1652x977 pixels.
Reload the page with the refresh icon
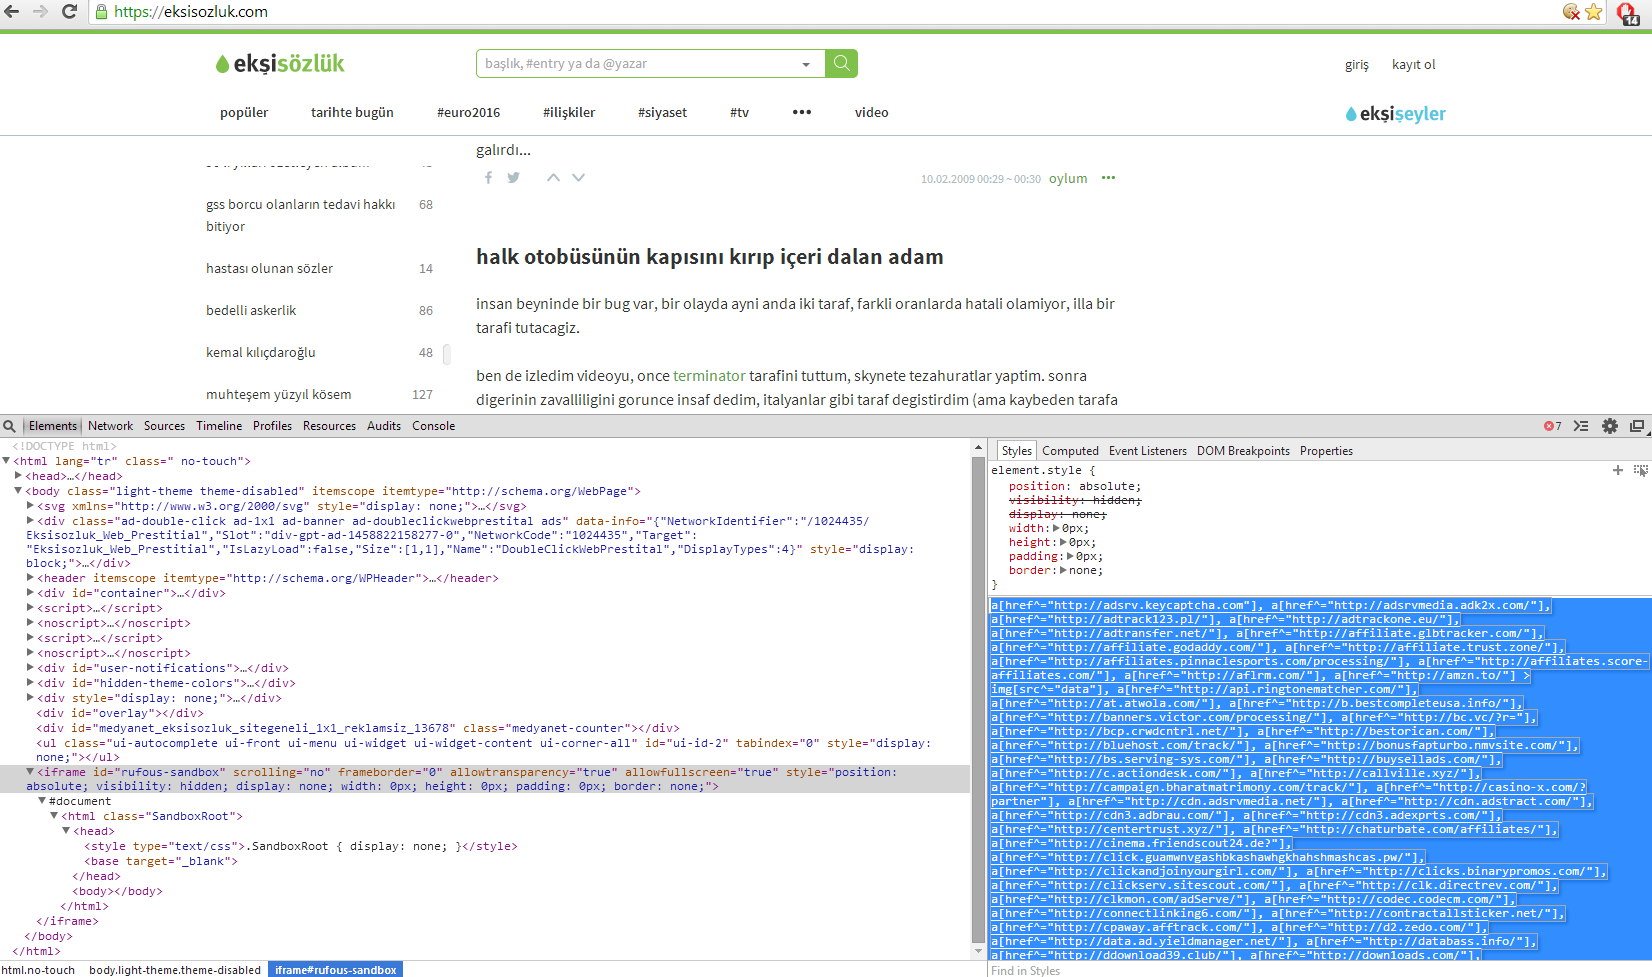pos(69,12)
